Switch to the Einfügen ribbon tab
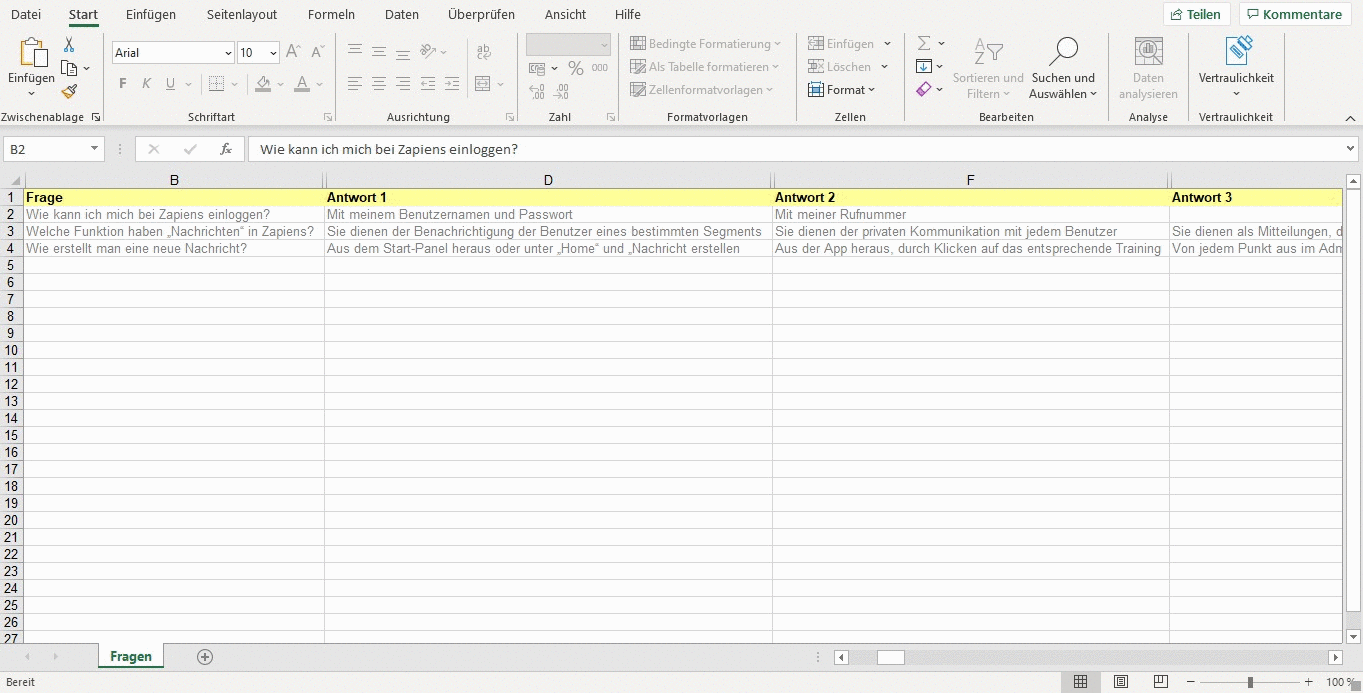1363x693 pixels. pyautogui.click(x=151, y=15)
